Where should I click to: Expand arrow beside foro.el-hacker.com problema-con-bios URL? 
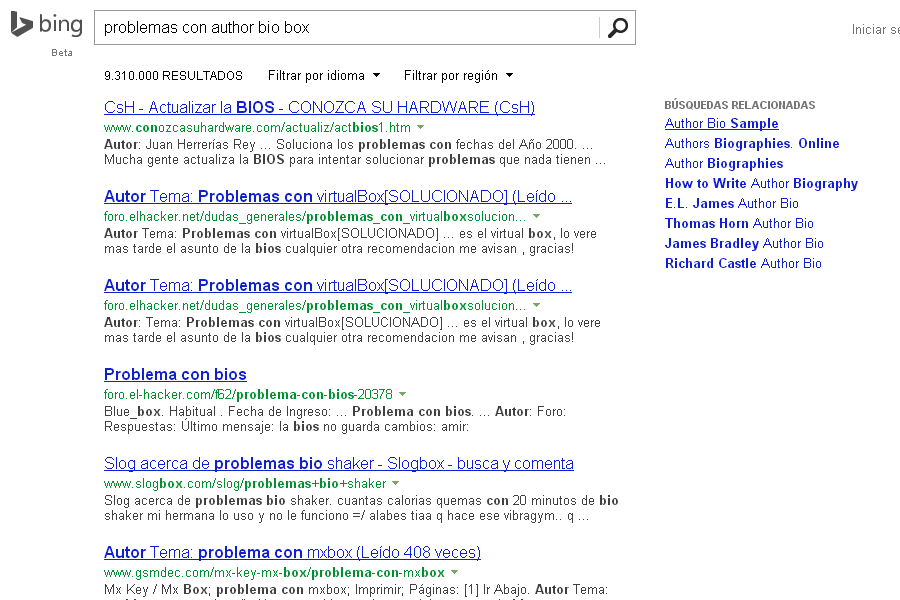click(402, 394)
